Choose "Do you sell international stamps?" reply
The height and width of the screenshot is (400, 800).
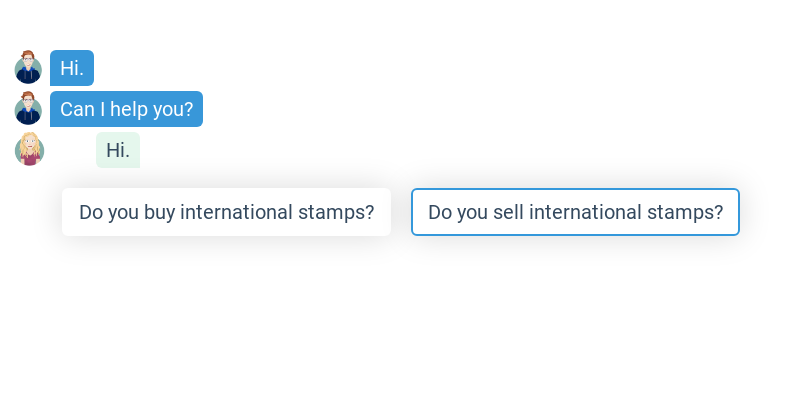(x=575, y=212)
